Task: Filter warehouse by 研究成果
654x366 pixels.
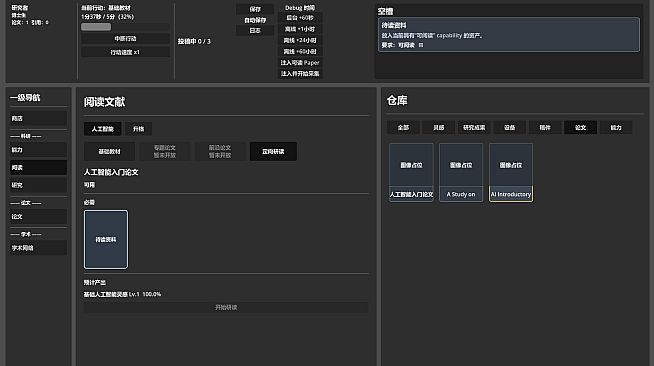Action: coord(474,128)
